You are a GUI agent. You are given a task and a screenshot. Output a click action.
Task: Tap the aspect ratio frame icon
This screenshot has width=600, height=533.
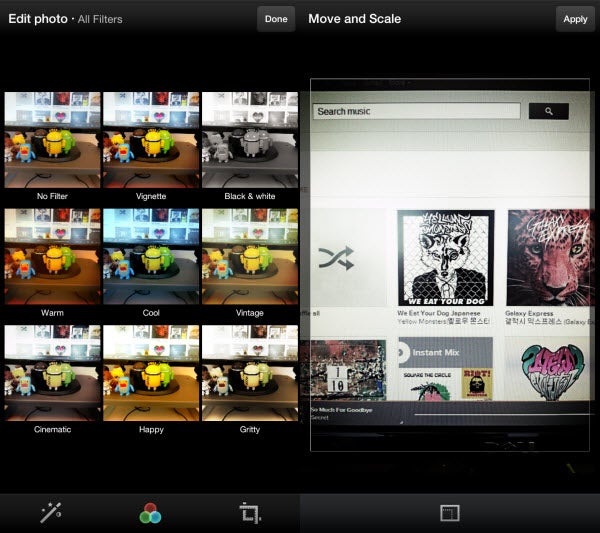450,513
